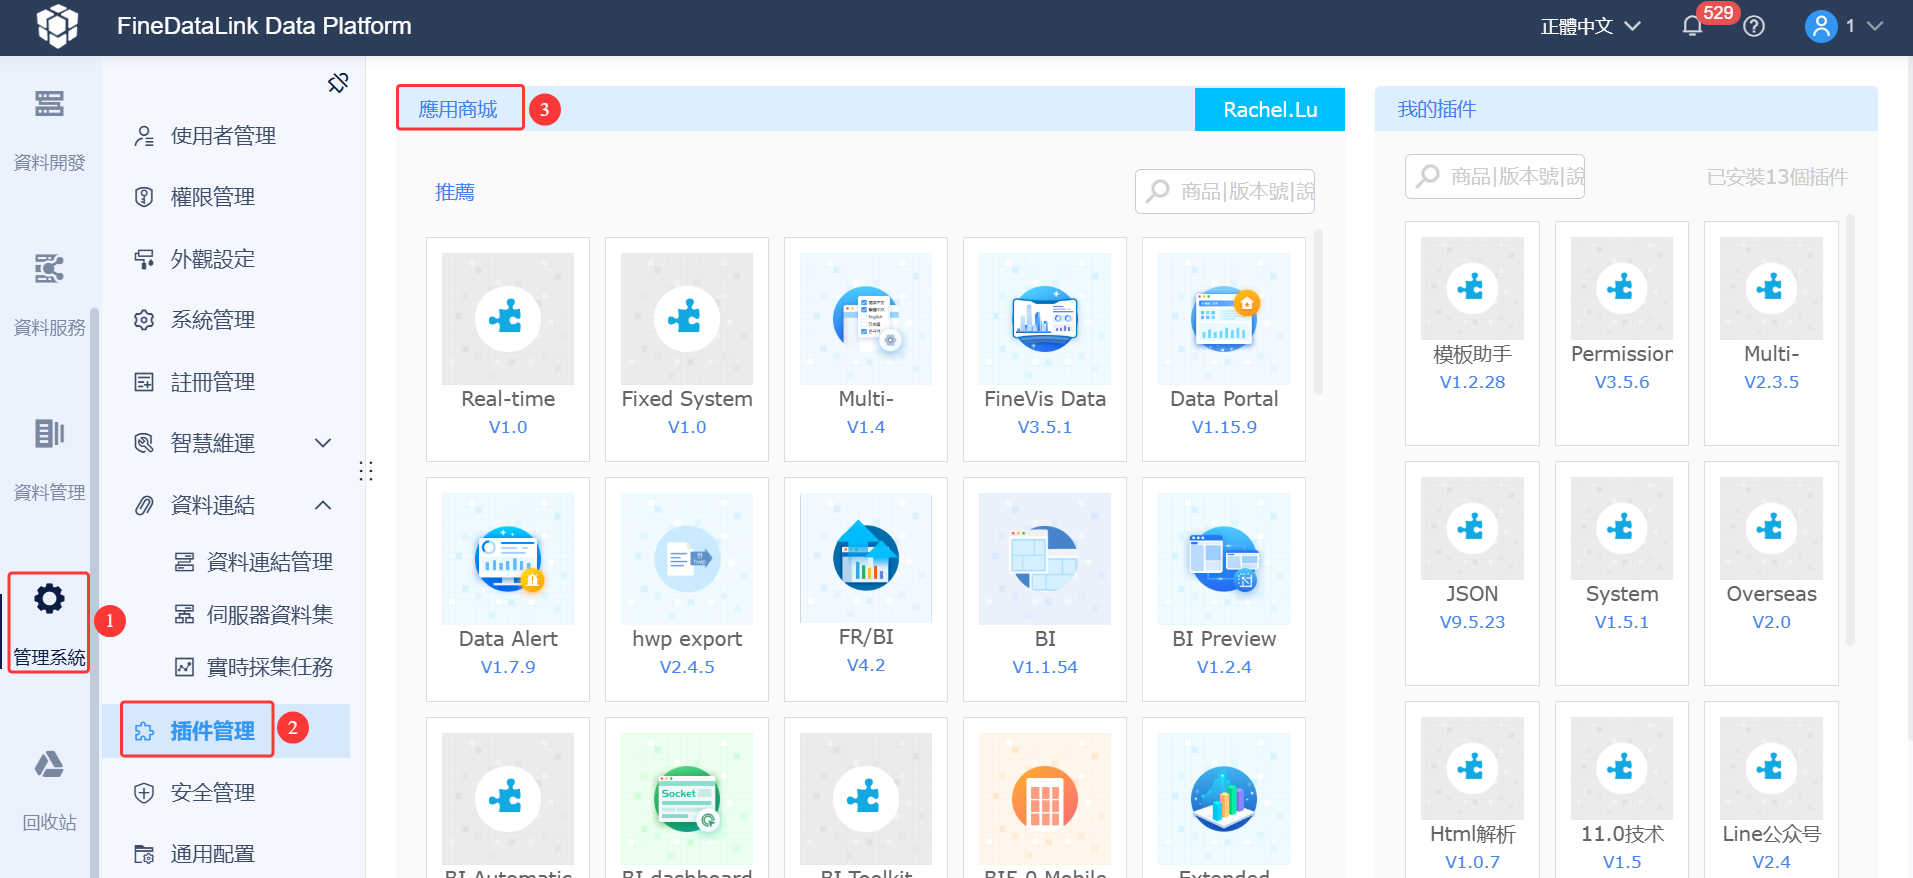This screenshot has width=1913, height=878.
Task: Click the Html解析 installed plugin icon
Action: (x=1472, y=768)
